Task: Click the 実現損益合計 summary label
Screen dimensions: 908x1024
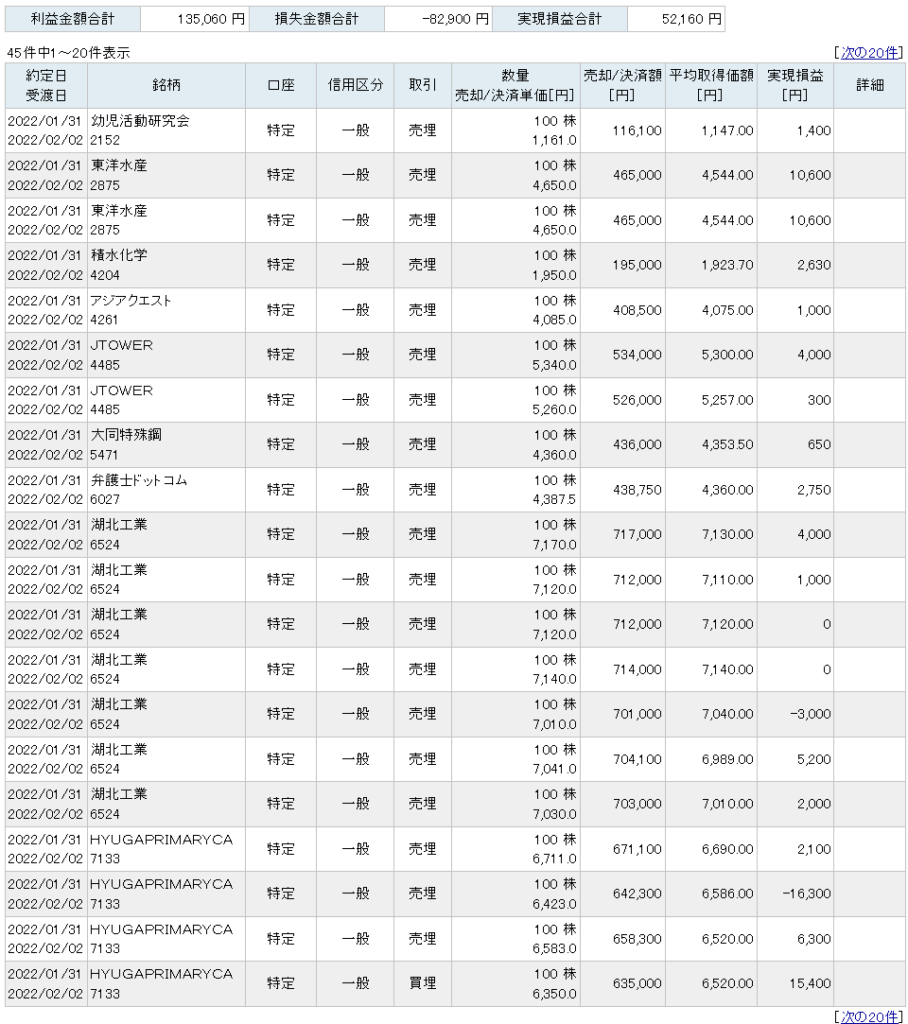Action: [560, 19]
